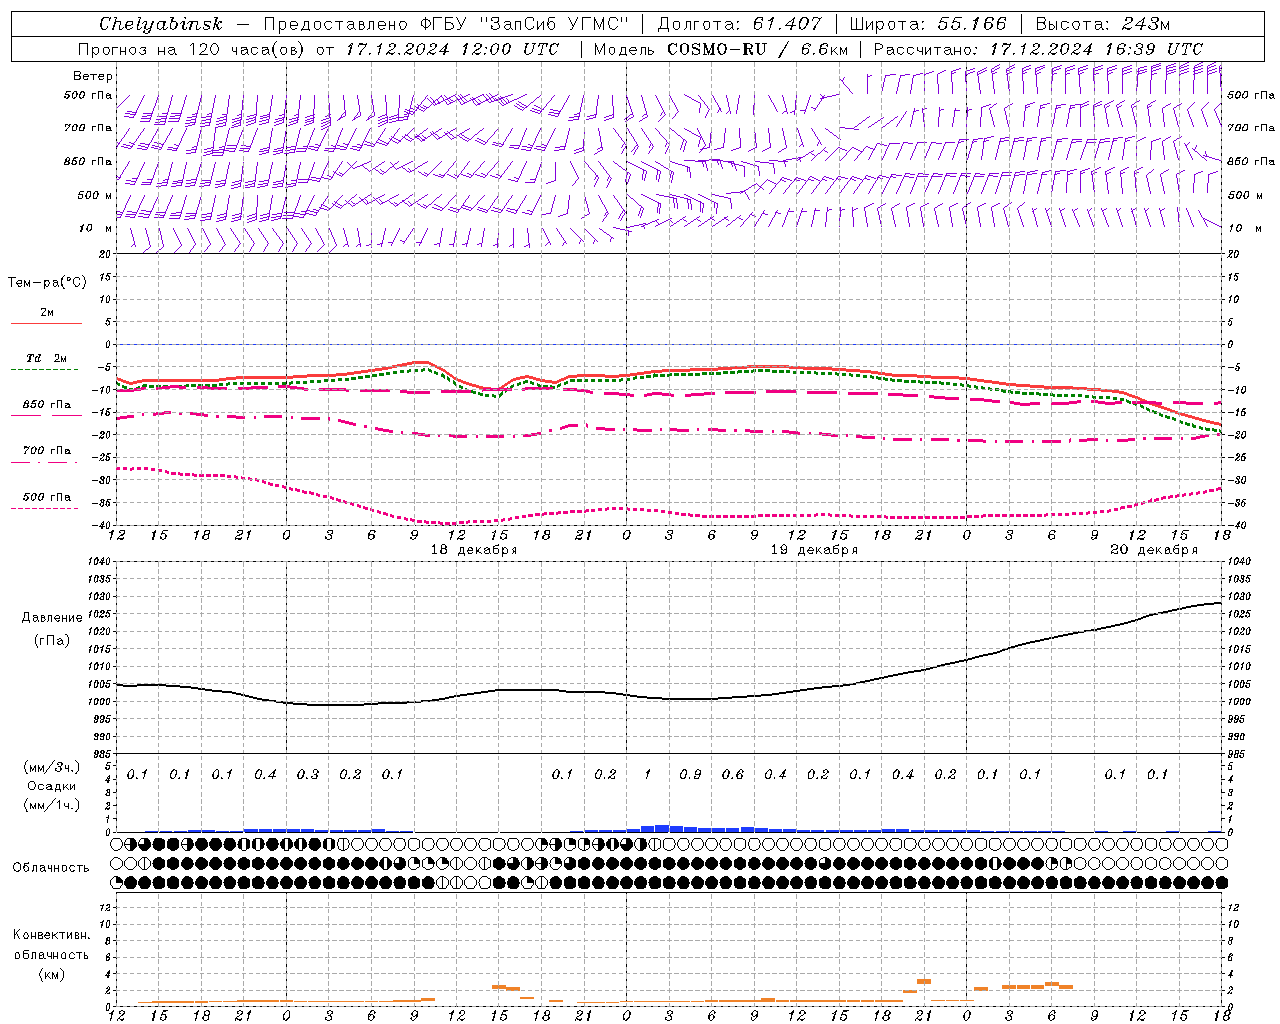
Task: Click the '20 декабря' date label
Action: (x=1154, y=550)
